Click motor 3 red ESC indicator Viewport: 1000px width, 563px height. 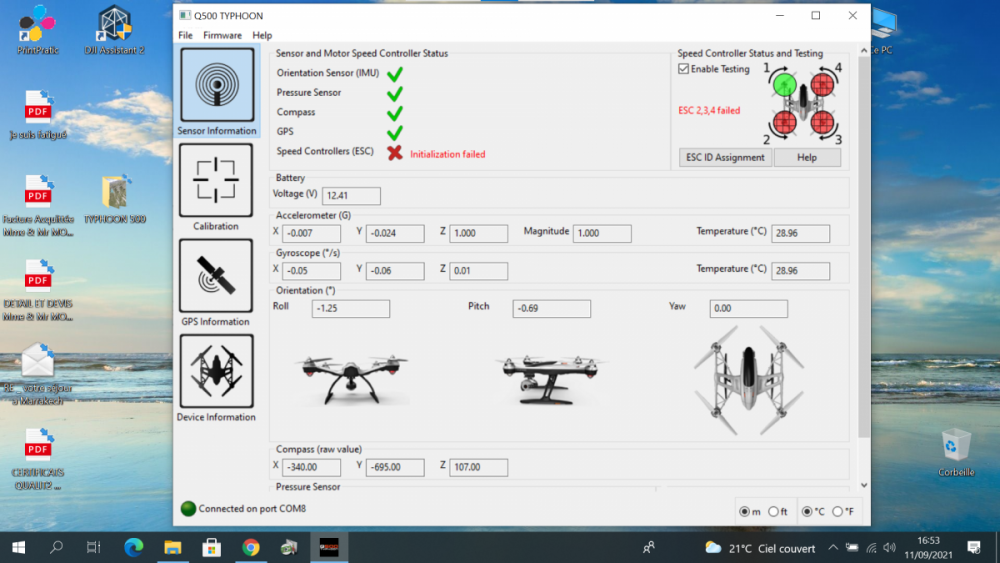pos(823,122)
